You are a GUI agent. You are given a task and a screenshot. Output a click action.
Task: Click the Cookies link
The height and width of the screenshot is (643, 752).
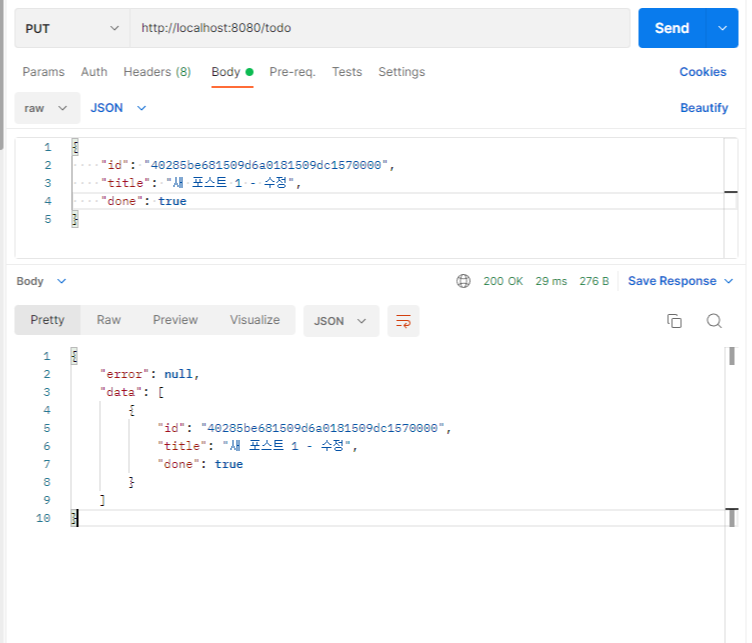(703, 72)
